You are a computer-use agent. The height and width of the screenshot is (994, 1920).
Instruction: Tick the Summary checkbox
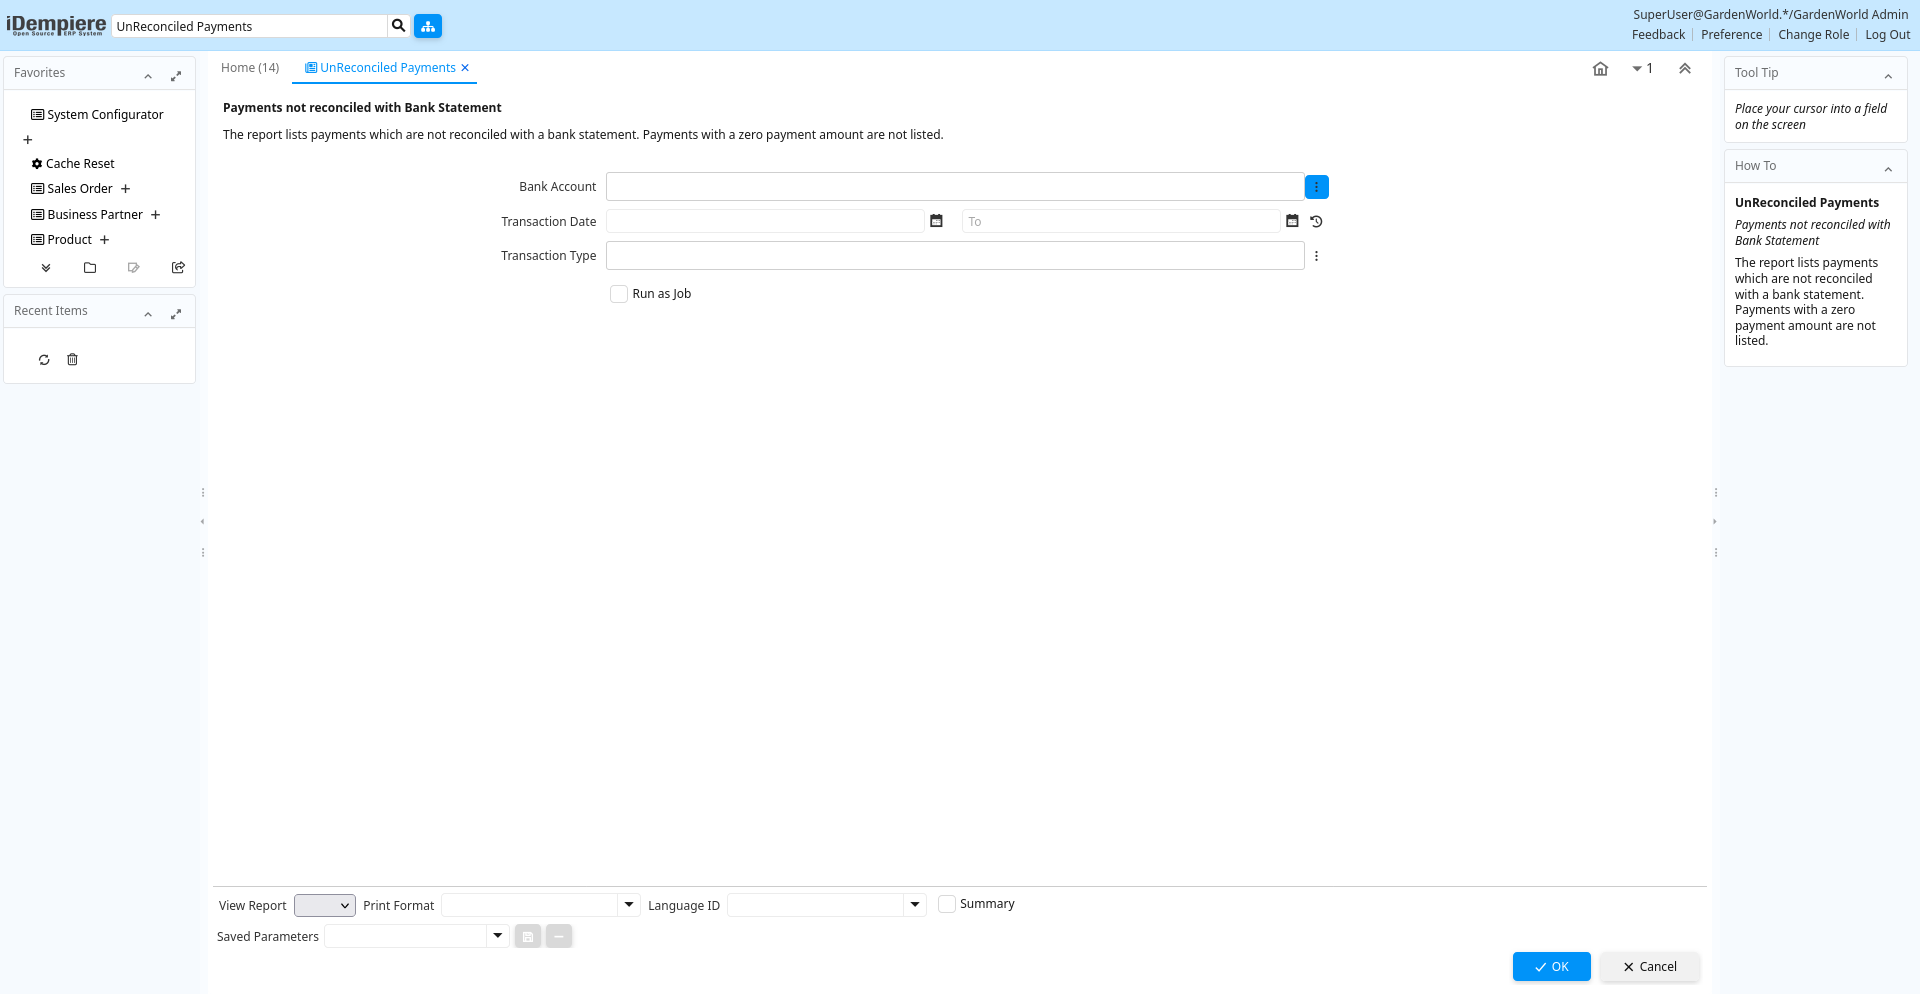(x=947, y=904)
